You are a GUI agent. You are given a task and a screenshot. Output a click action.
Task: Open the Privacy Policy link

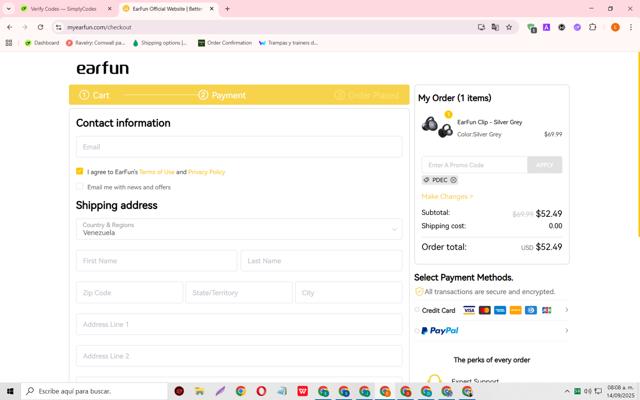[x=207, y=172]
